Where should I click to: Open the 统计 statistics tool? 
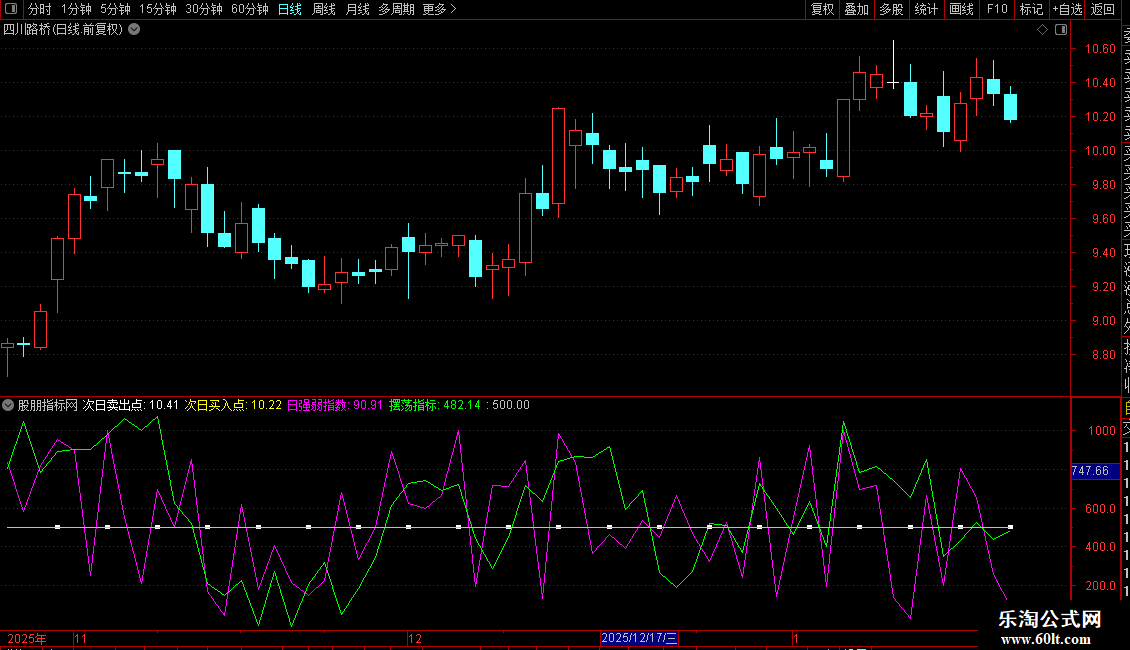(x=926, y=9)
